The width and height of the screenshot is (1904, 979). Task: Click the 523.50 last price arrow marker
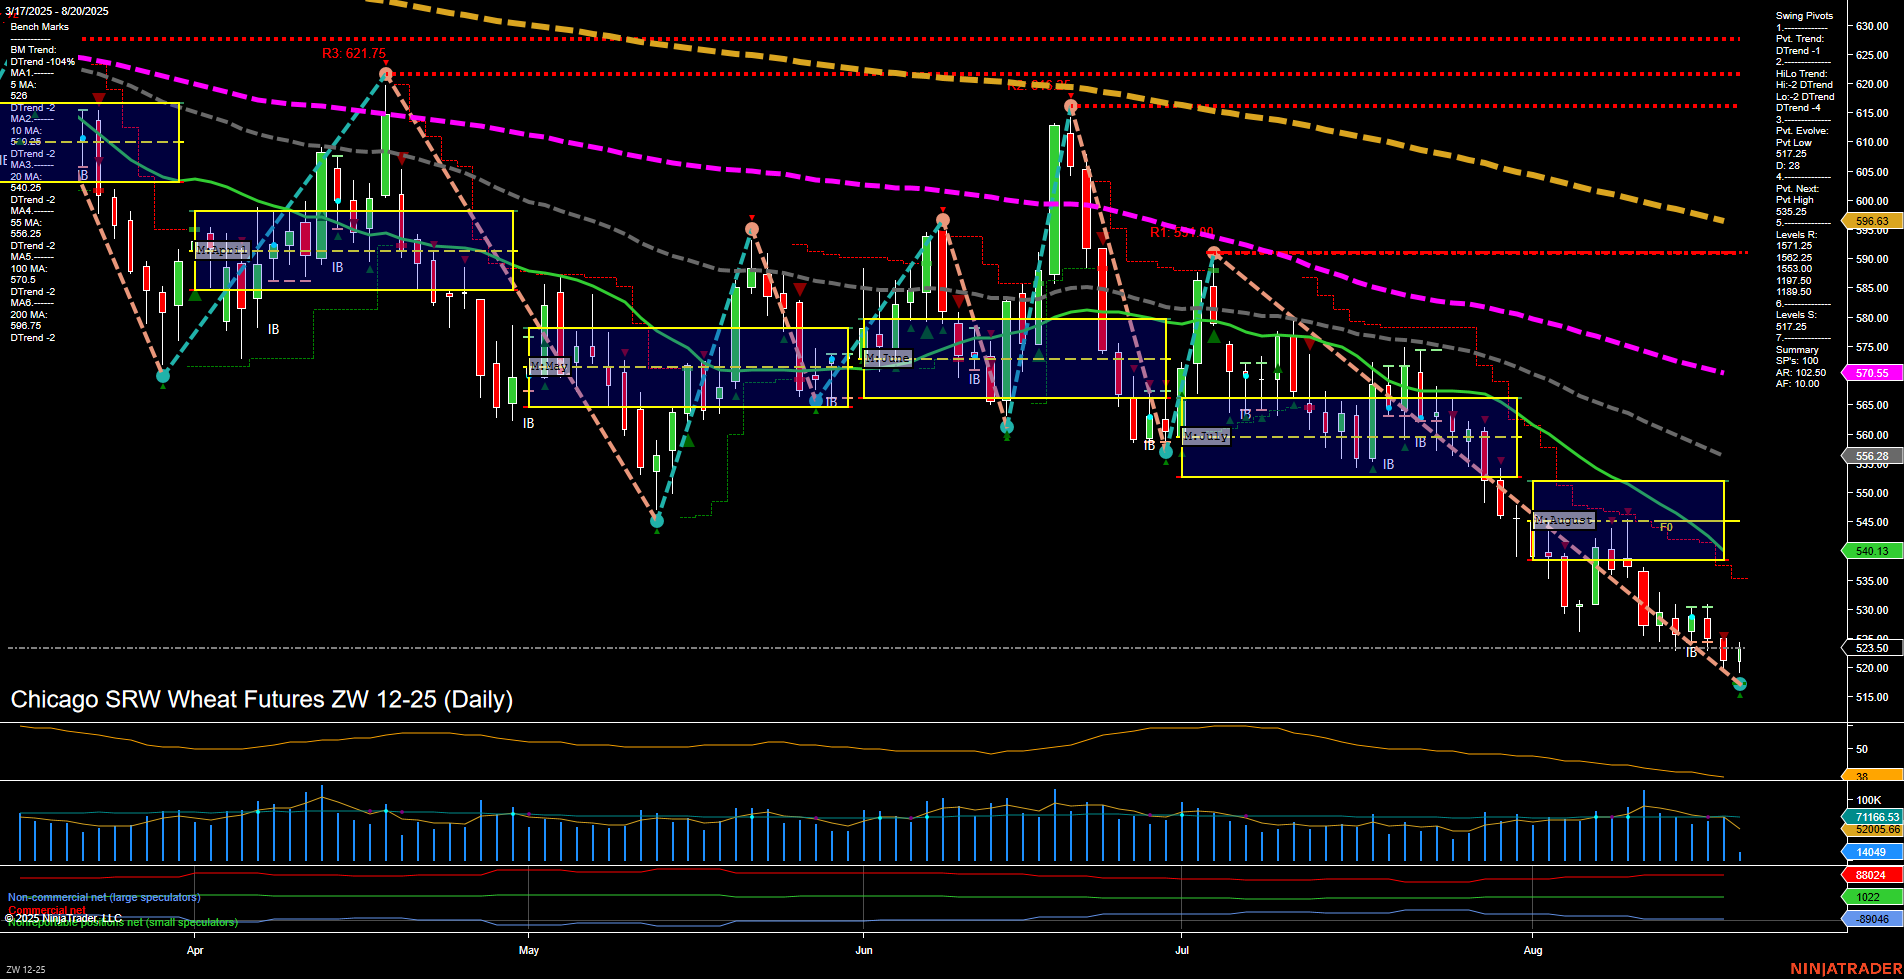[1870, 648]
